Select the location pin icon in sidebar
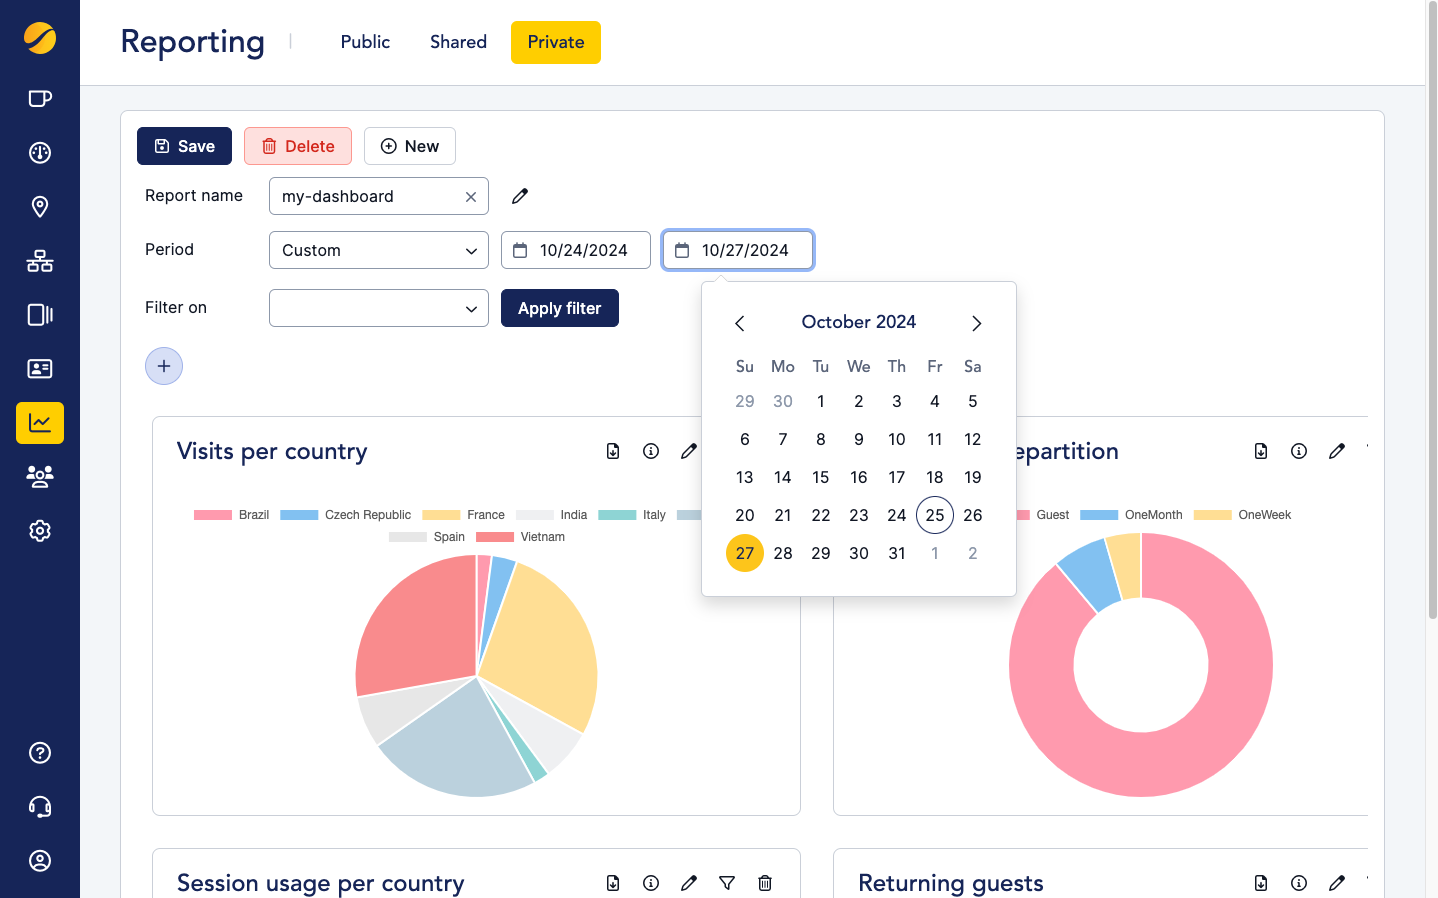The height and width of the screenshot is (898, 1438). click(39, 207)
